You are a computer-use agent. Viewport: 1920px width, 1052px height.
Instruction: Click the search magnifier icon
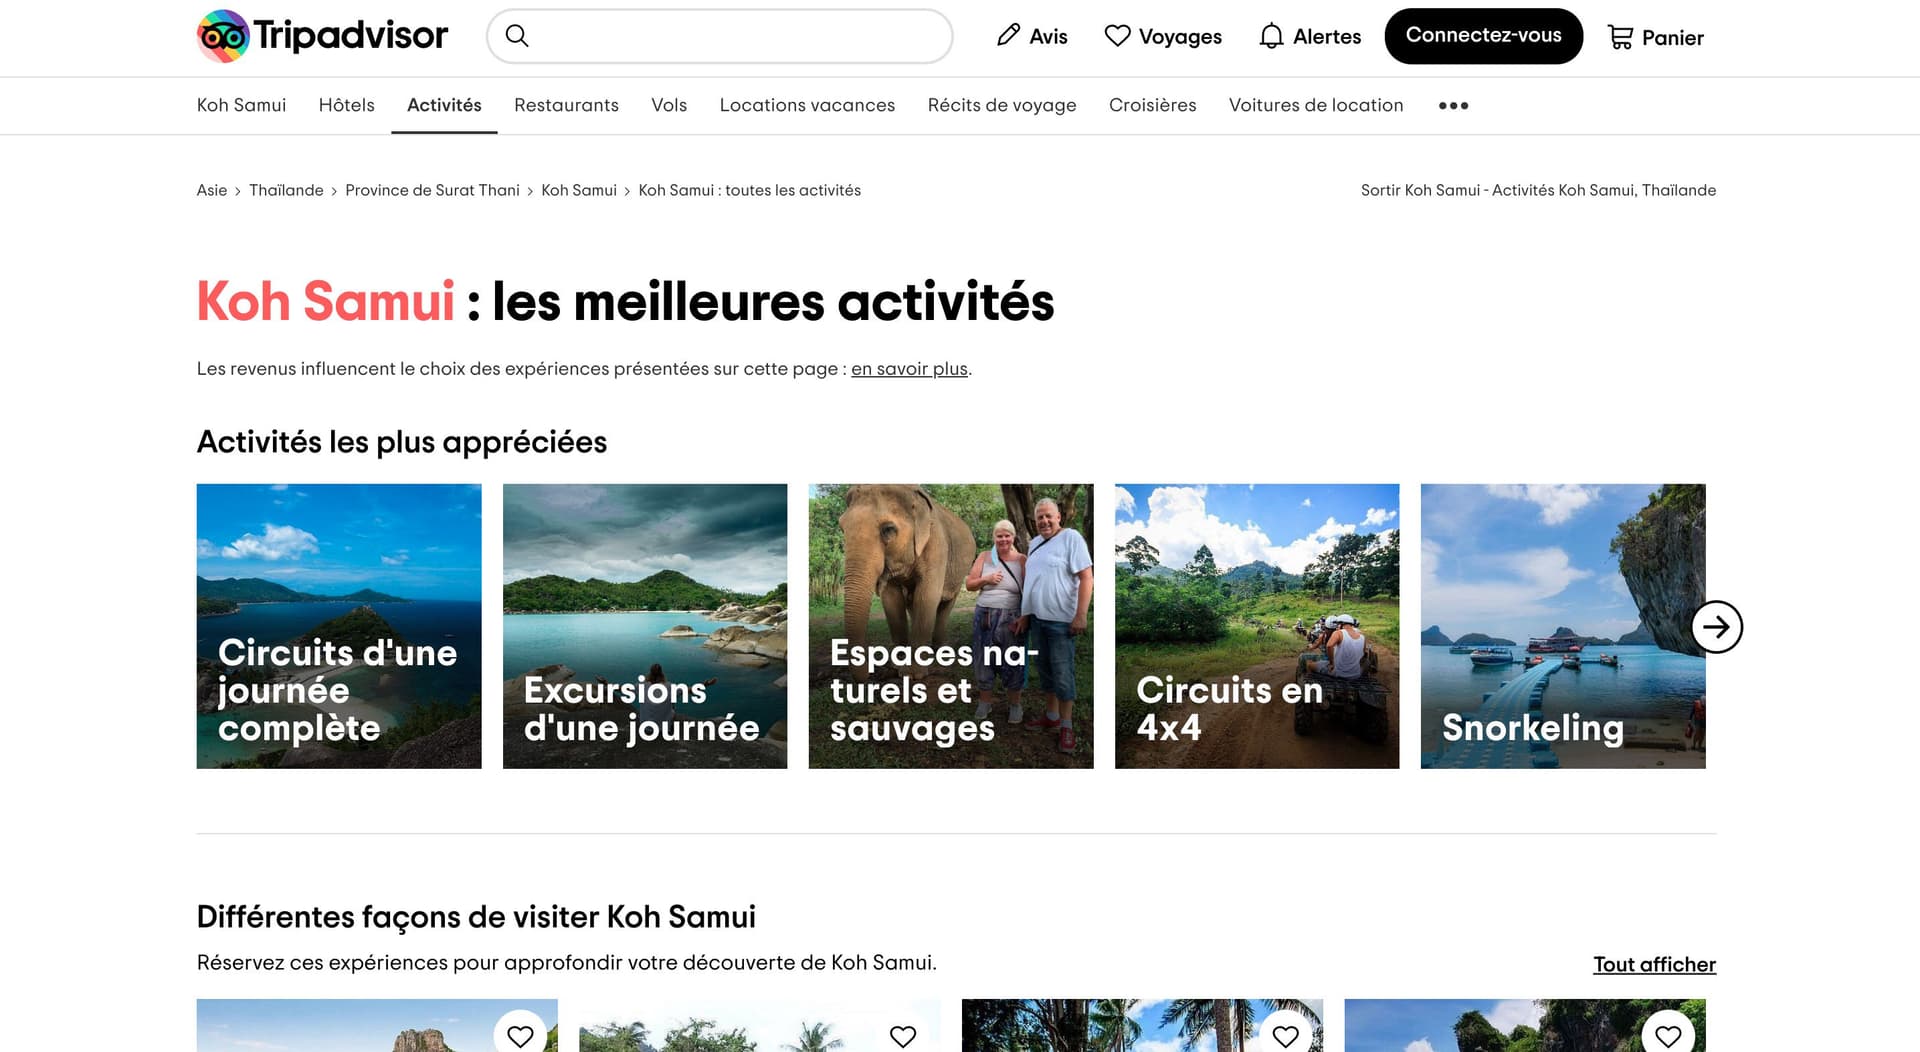[516, 36]
